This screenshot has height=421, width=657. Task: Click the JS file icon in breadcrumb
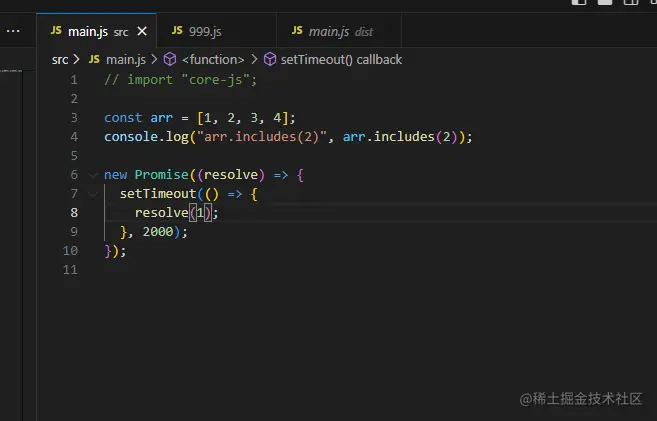(94, 59)
